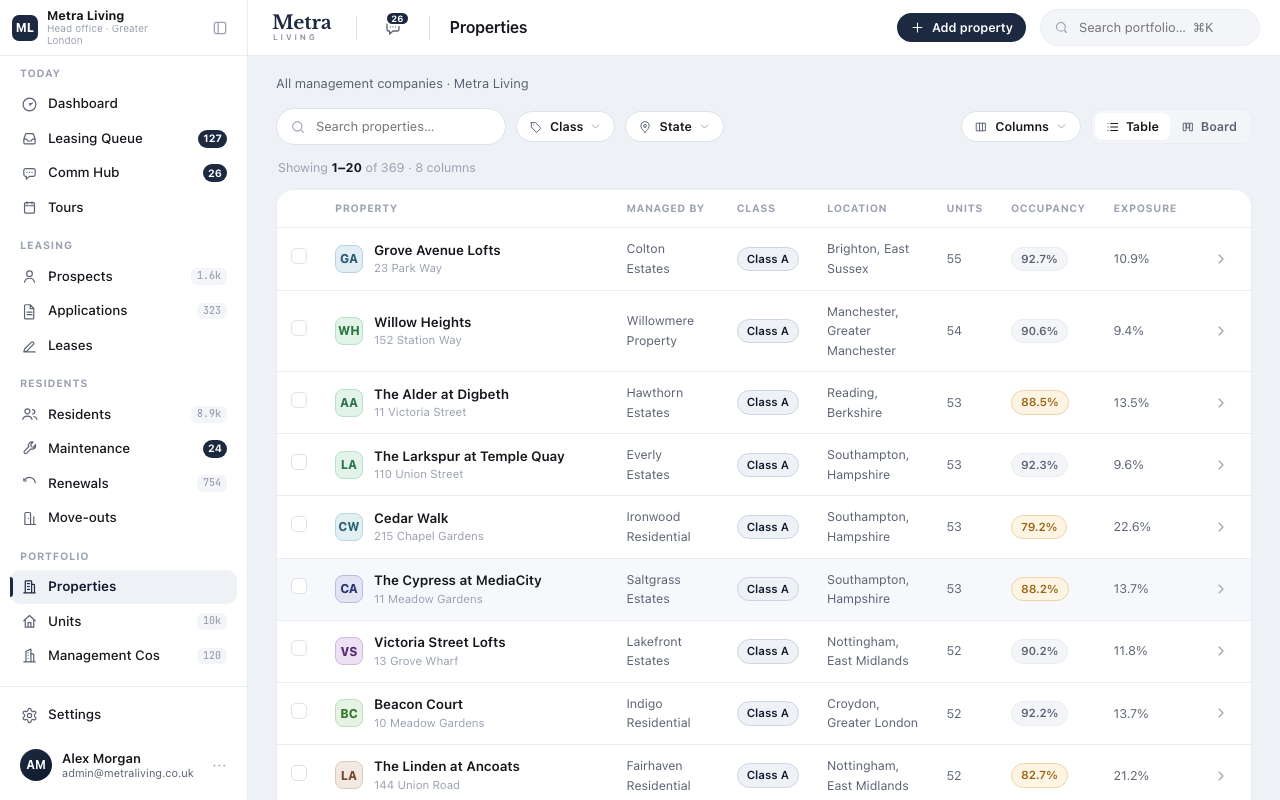Open Grove Avenue Lofts property link
This screenshot has width=1280, height=800.
[x=437, y=251]
